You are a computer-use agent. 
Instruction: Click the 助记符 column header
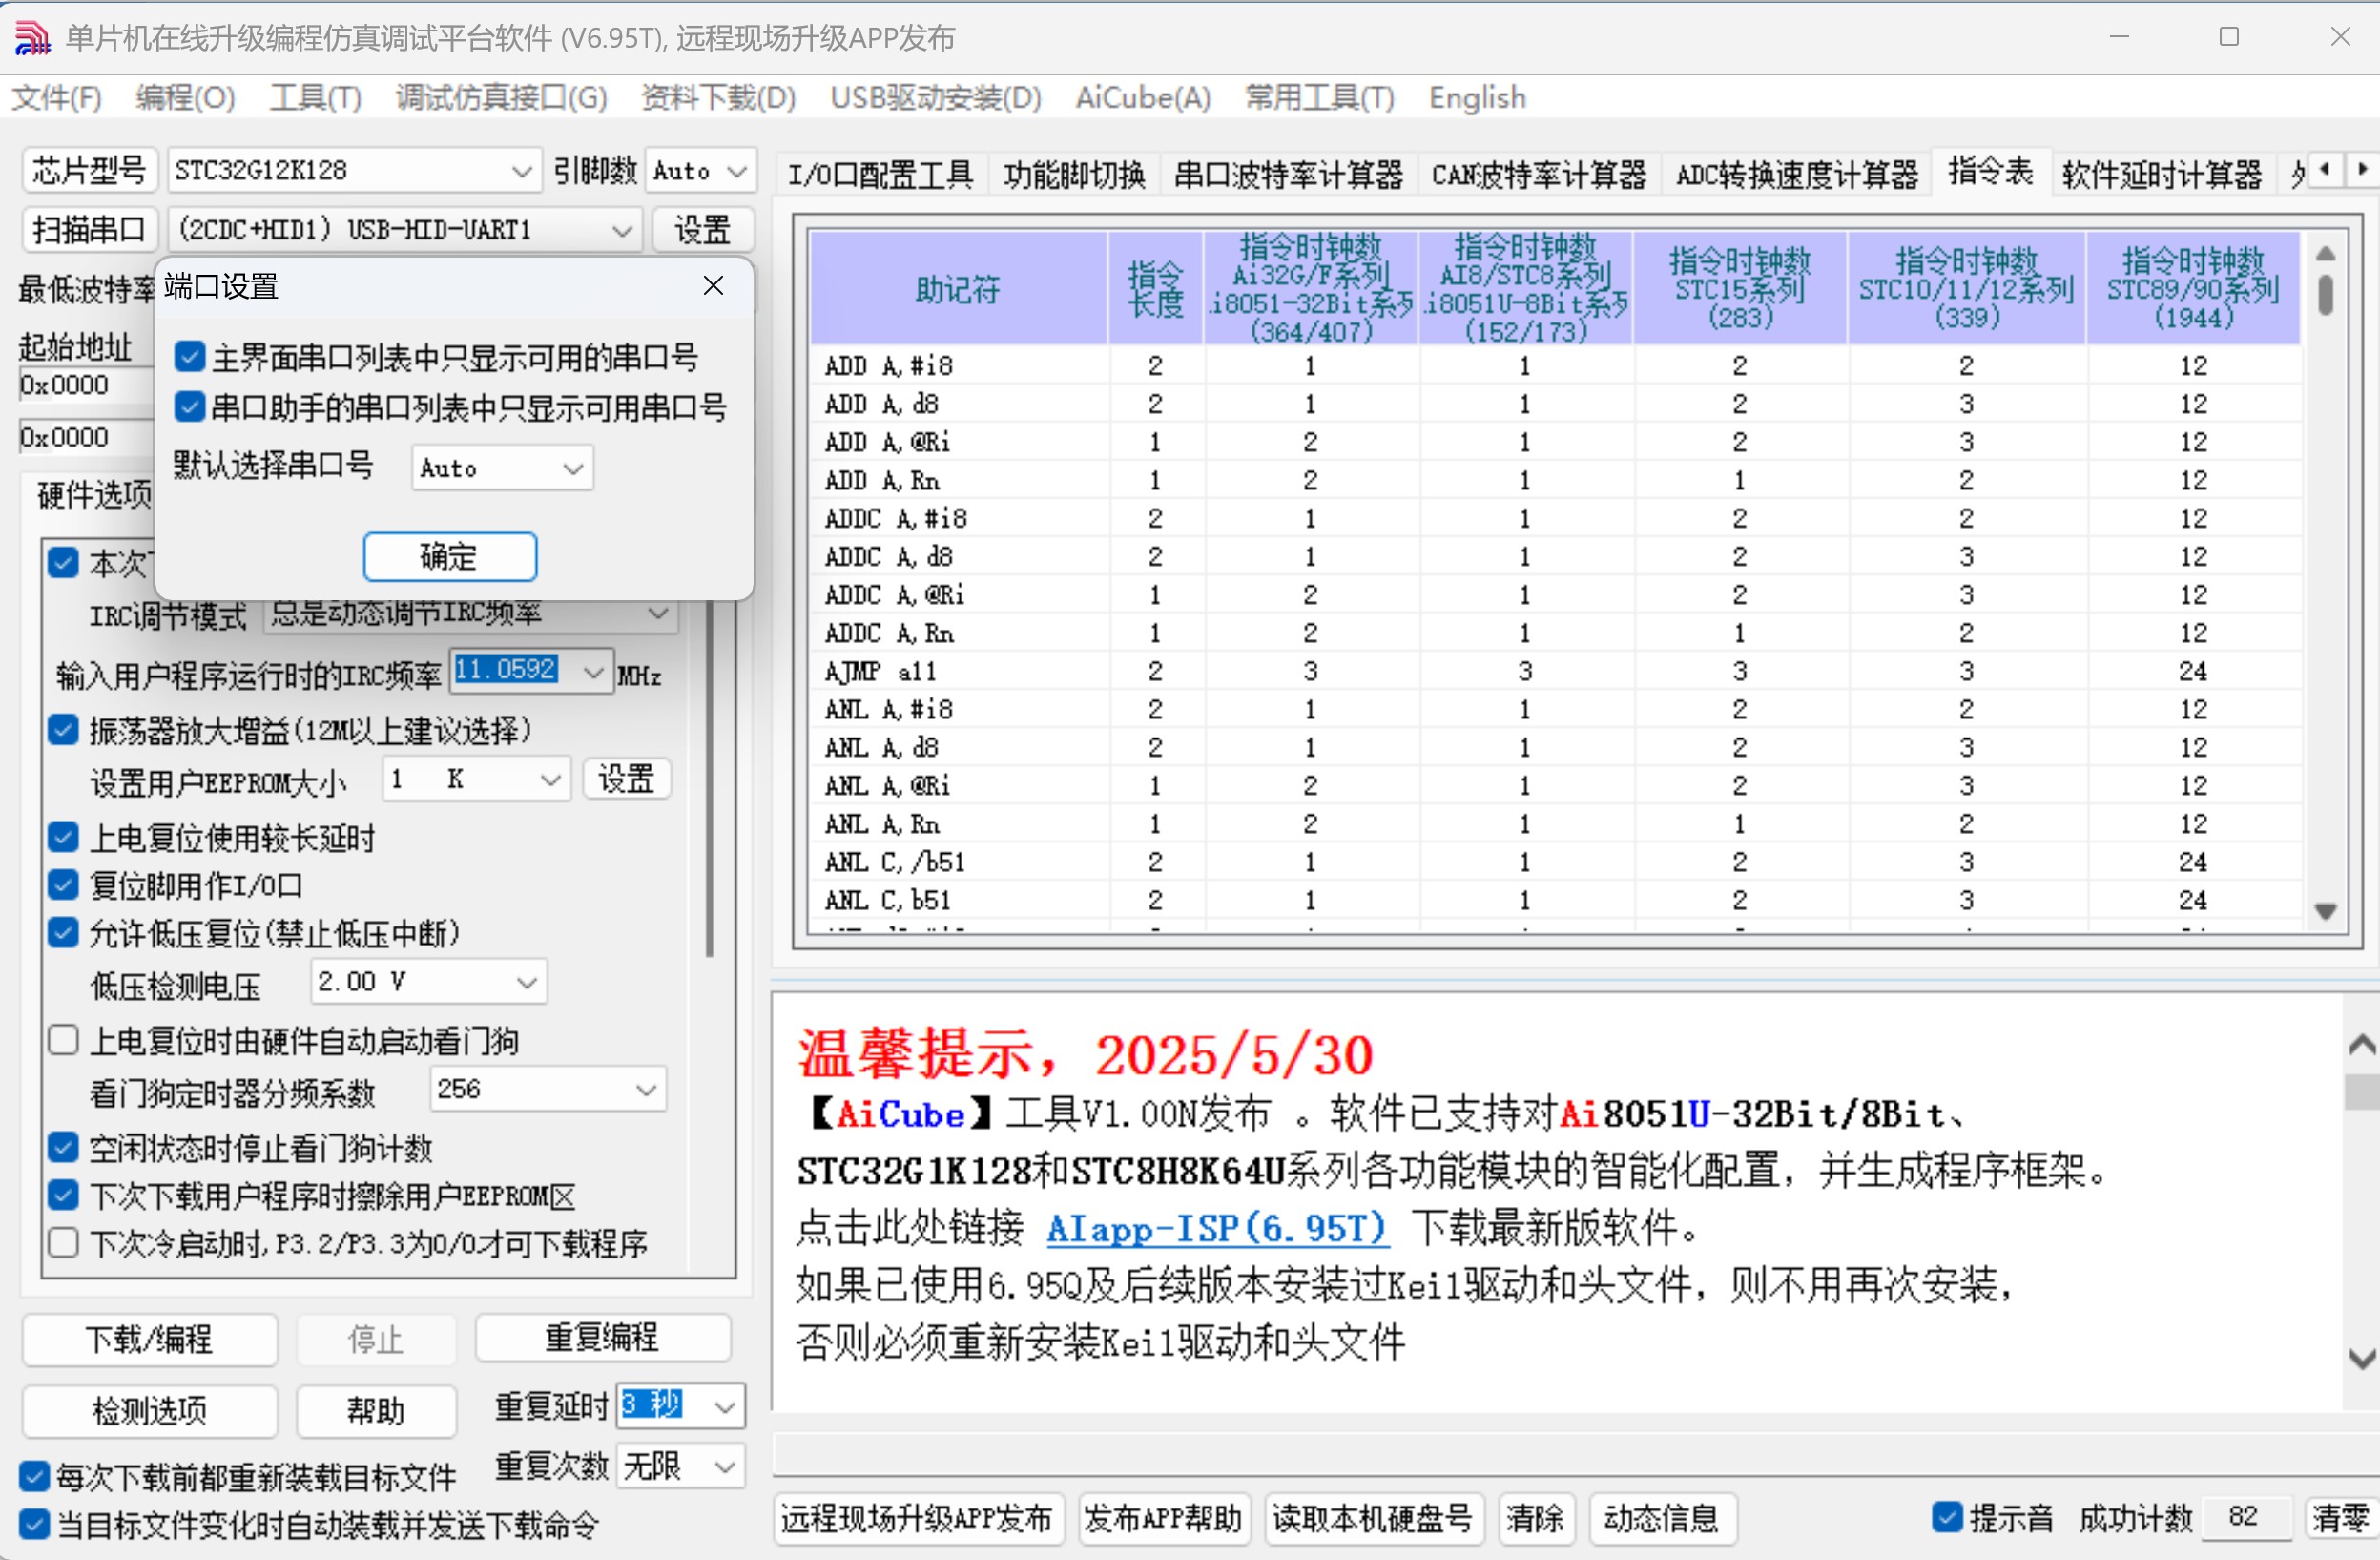pos(957,289)
